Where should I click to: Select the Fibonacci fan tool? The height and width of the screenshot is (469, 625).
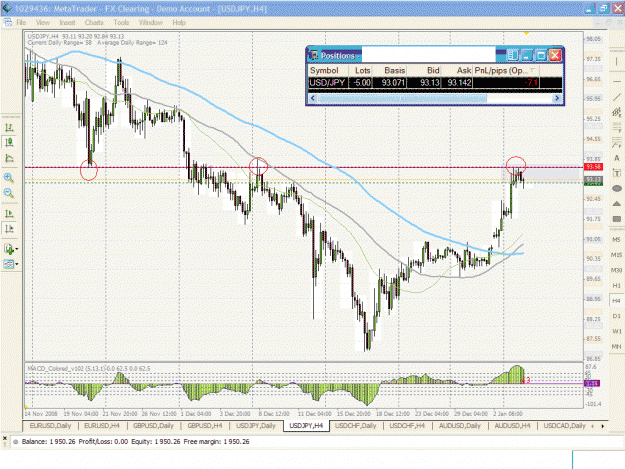(617, 143)
